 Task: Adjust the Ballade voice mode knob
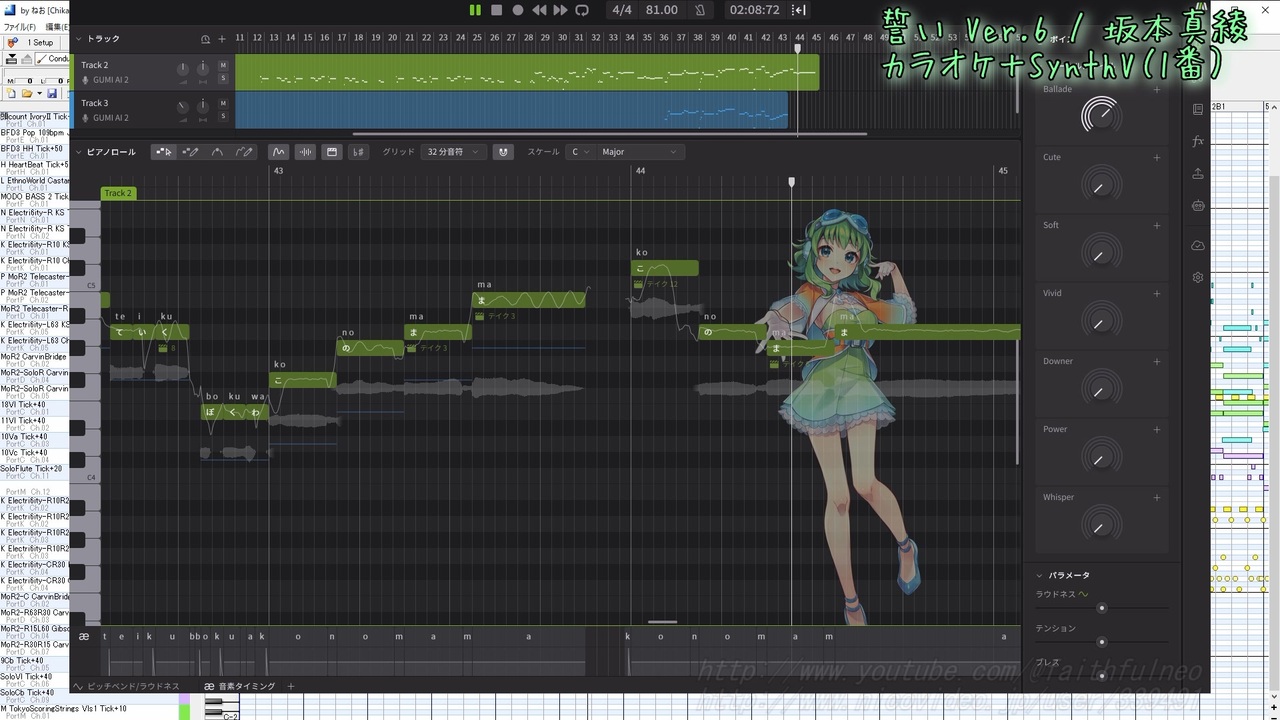(x=1100, y=116)
